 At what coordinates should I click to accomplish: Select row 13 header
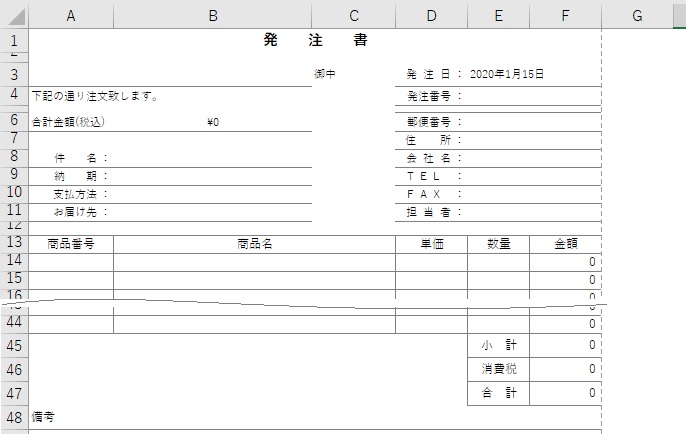coord(14,243)
